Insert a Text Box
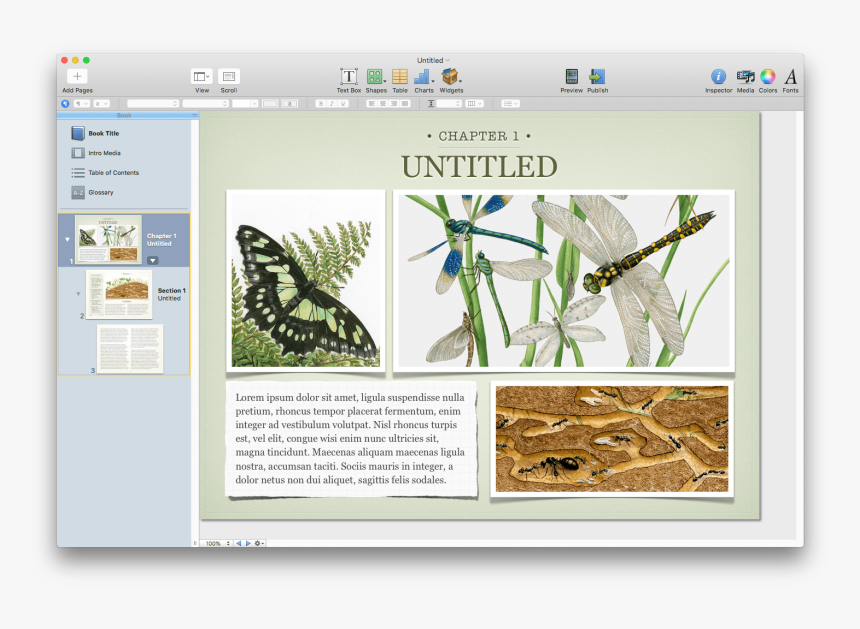This screenshot has width=860, height=629. click(x=348, y=77)
